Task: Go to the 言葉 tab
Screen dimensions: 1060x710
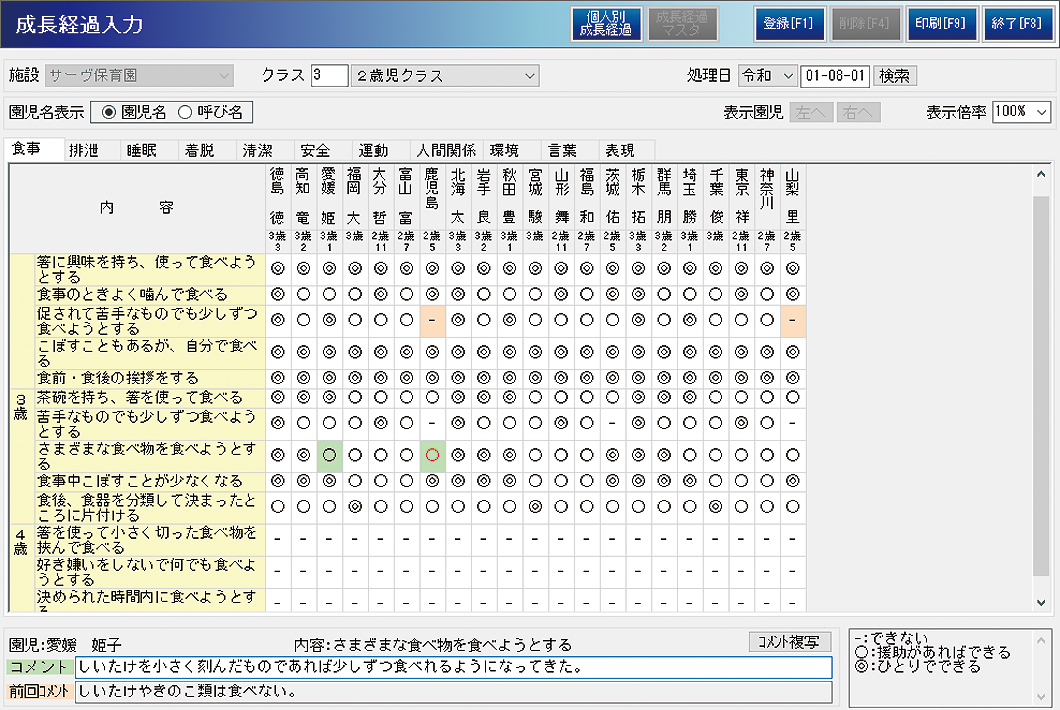Action: [x=562, y=151]
